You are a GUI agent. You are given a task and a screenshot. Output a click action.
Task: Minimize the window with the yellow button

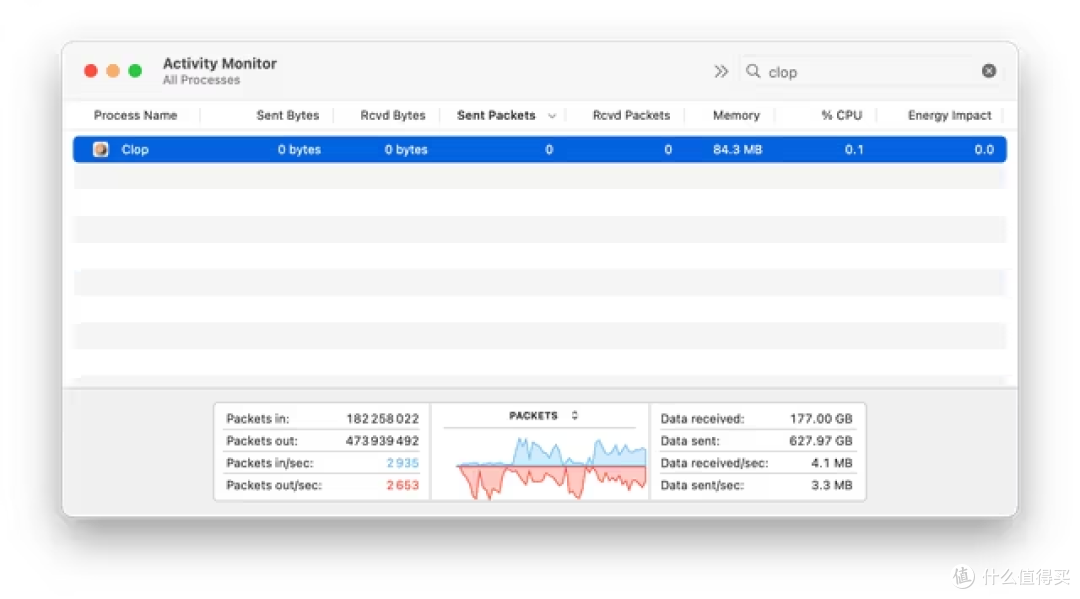113,71
